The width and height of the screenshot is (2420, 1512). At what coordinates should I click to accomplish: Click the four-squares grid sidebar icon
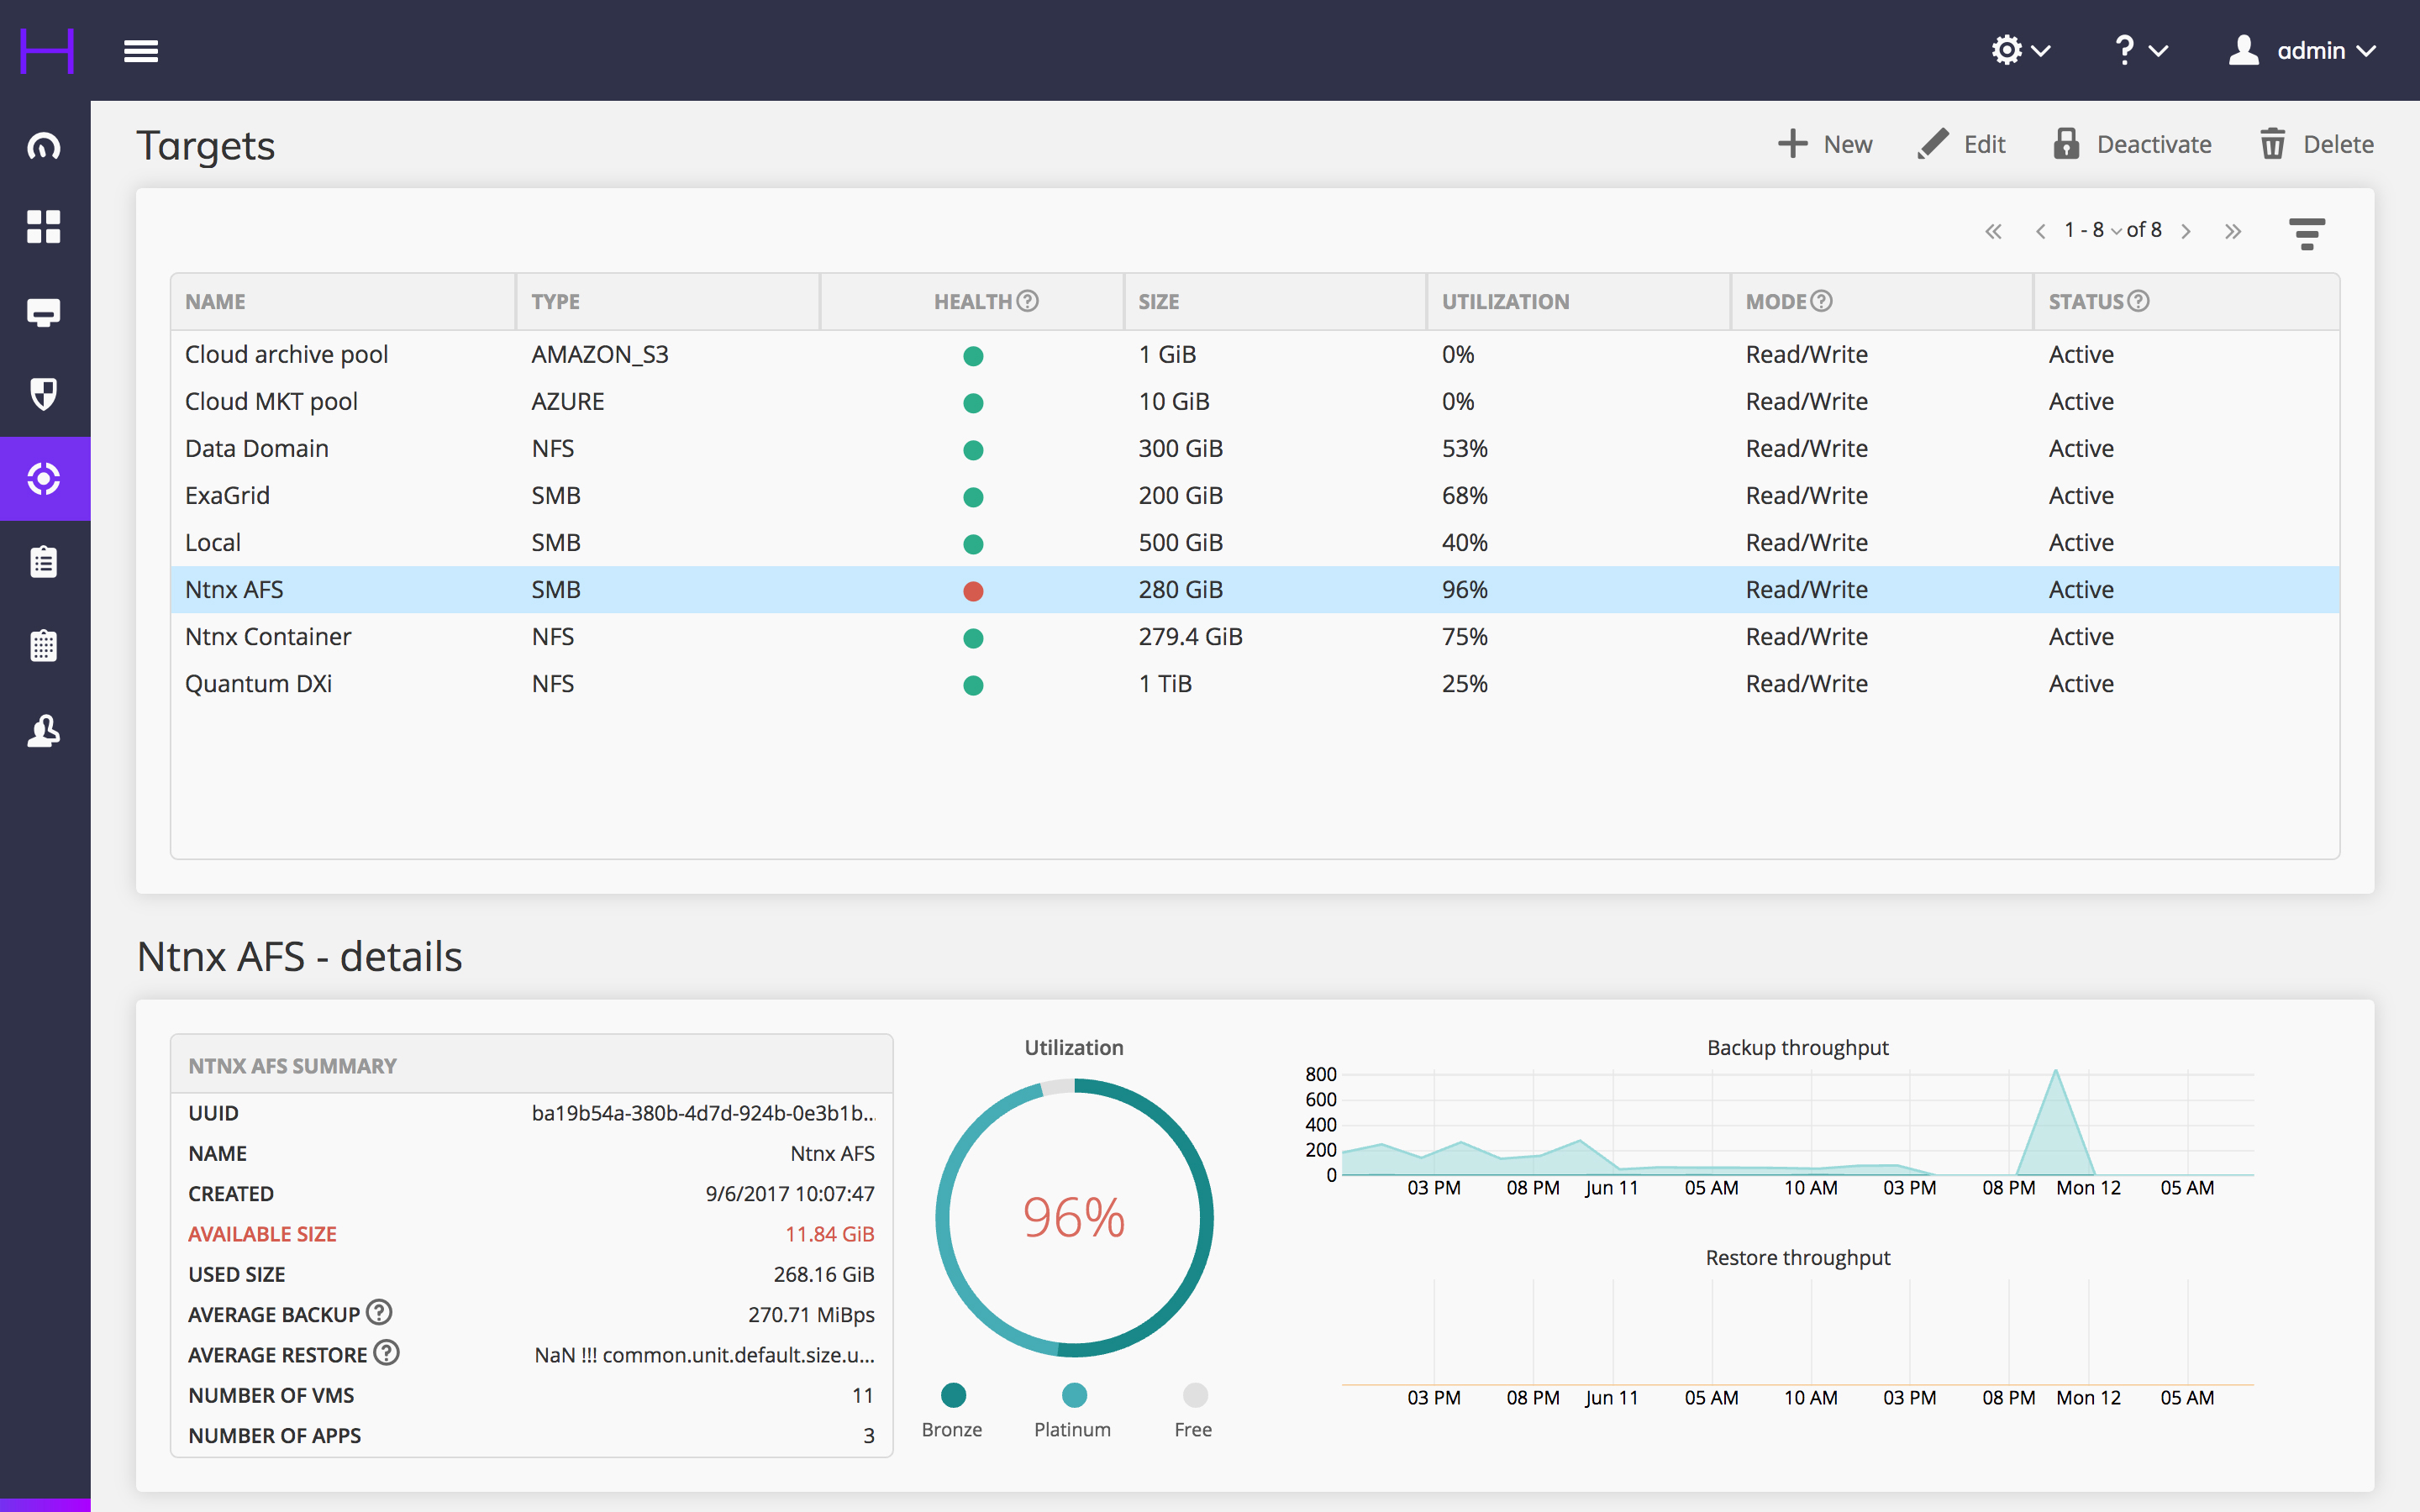(44, 227)
